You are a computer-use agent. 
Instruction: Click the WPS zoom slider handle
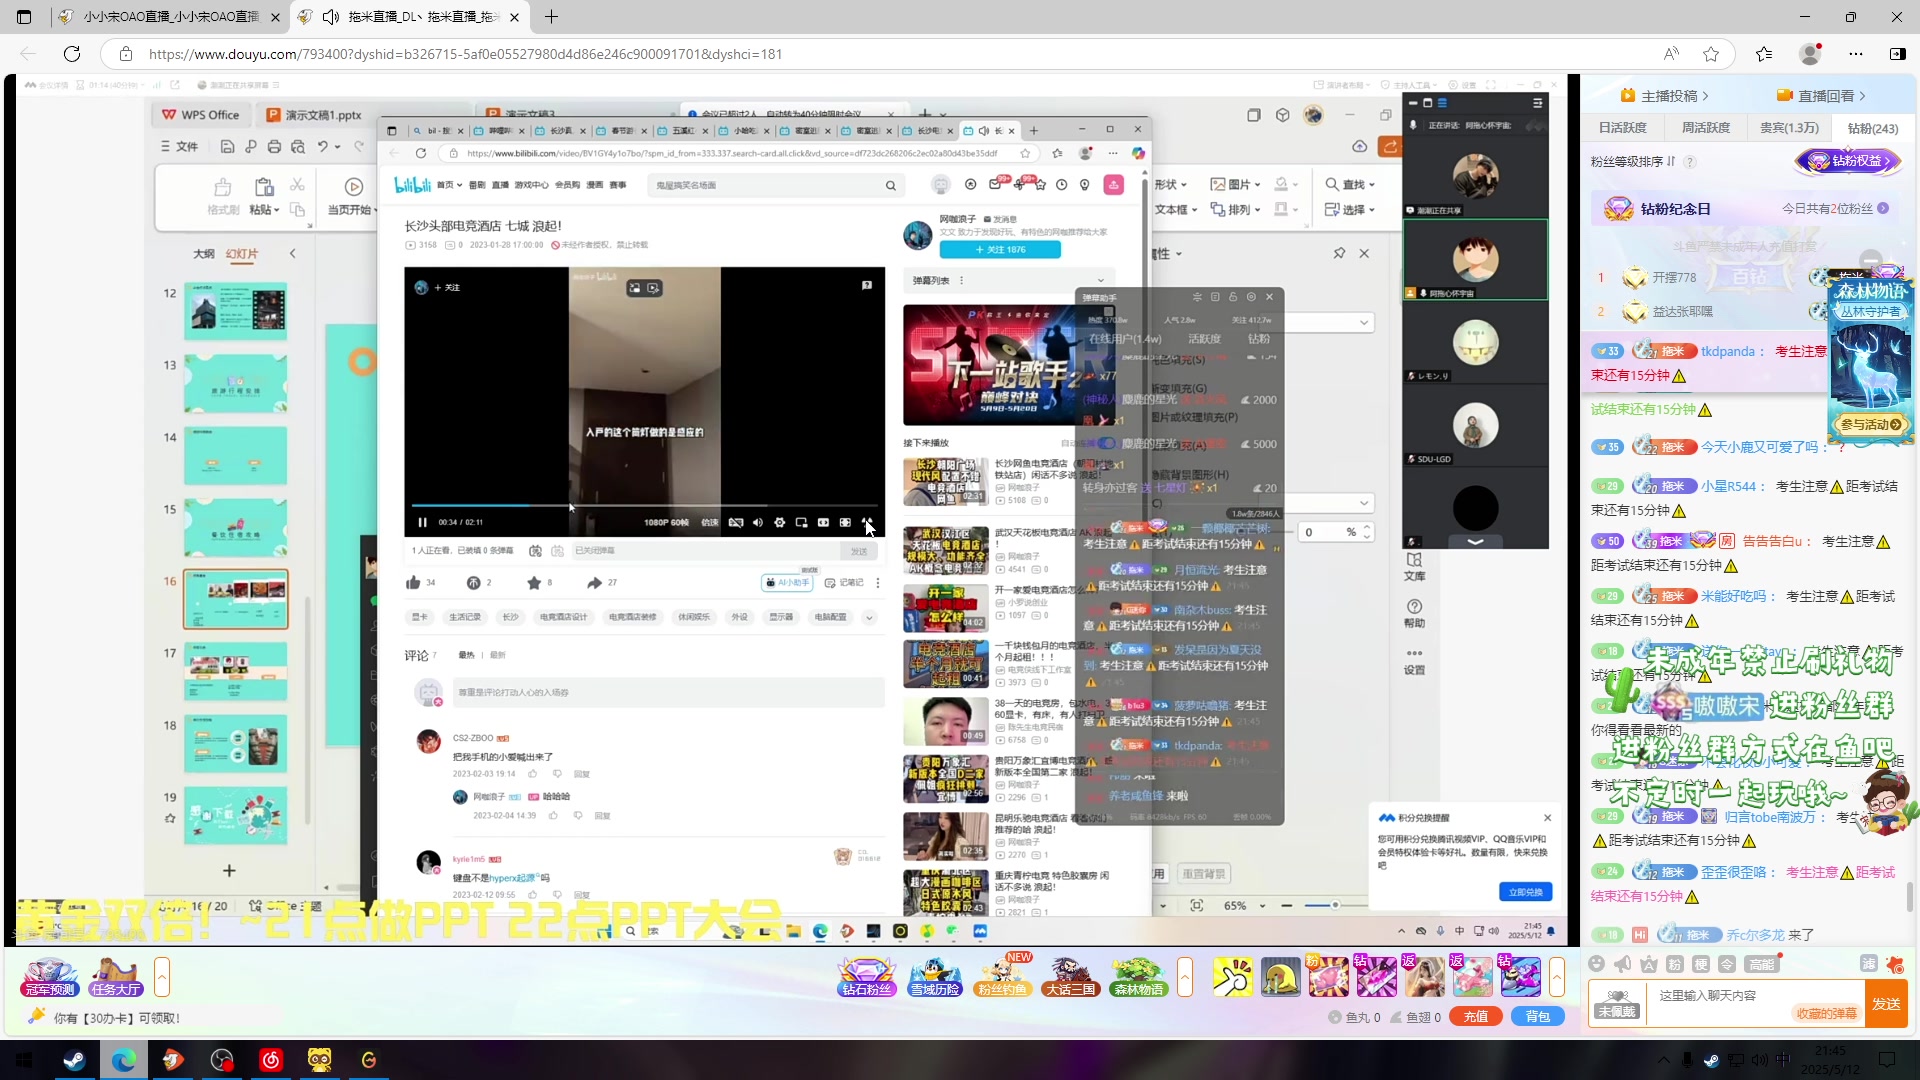(1334, 906)
